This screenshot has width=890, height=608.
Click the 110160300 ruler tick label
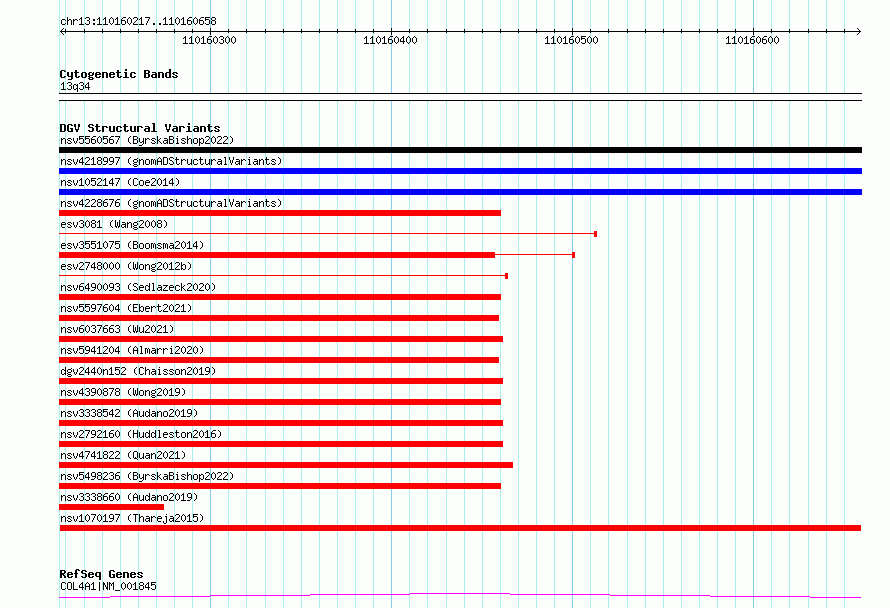coord(209,40)
